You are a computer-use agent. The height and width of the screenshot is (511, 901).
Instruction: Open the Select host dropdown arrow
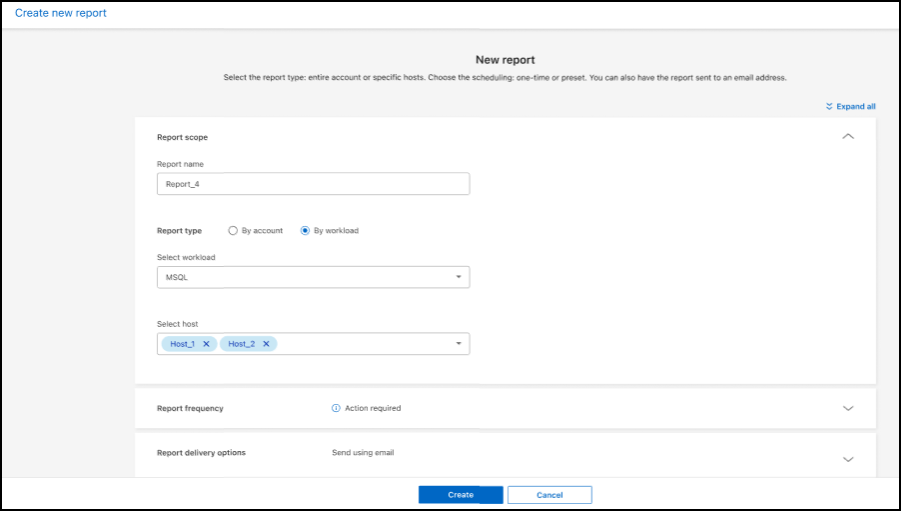pyautogui.click(x=458, y=344)
